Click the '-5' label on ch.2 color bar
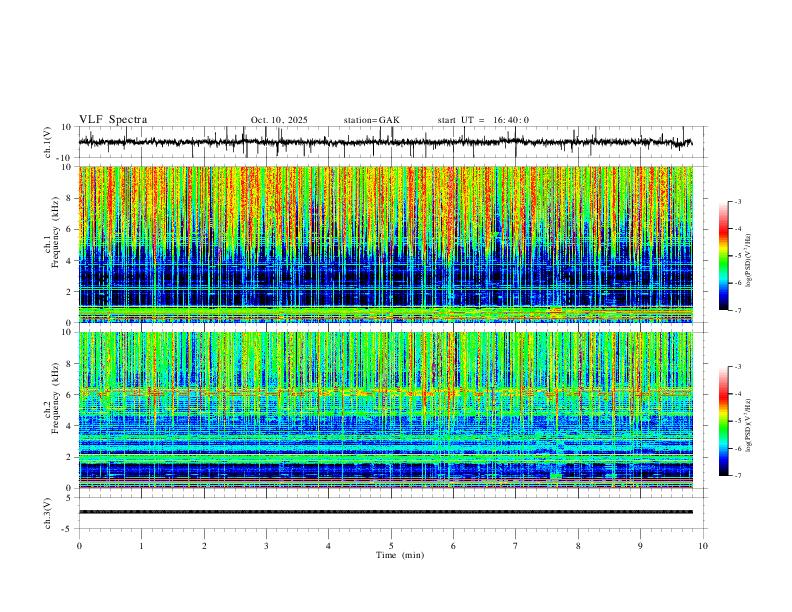The width and height of the screenshot is (792, 612). (x=738, y=421)
